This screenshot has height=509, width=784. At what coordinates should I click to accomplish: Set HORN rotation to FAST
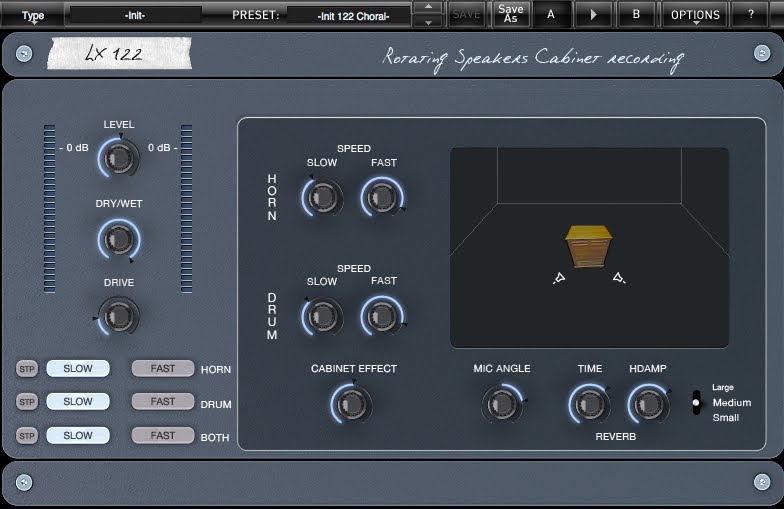[x=162, y=368]
